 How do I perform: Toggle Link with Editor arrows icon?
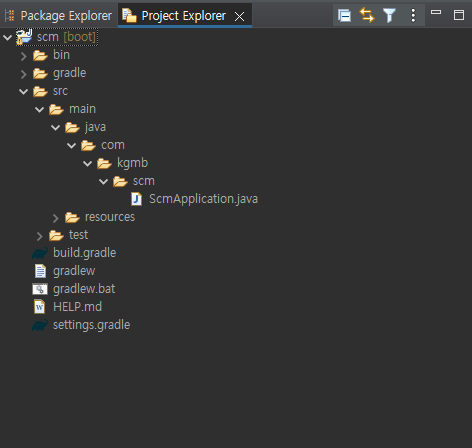point(367,15)
